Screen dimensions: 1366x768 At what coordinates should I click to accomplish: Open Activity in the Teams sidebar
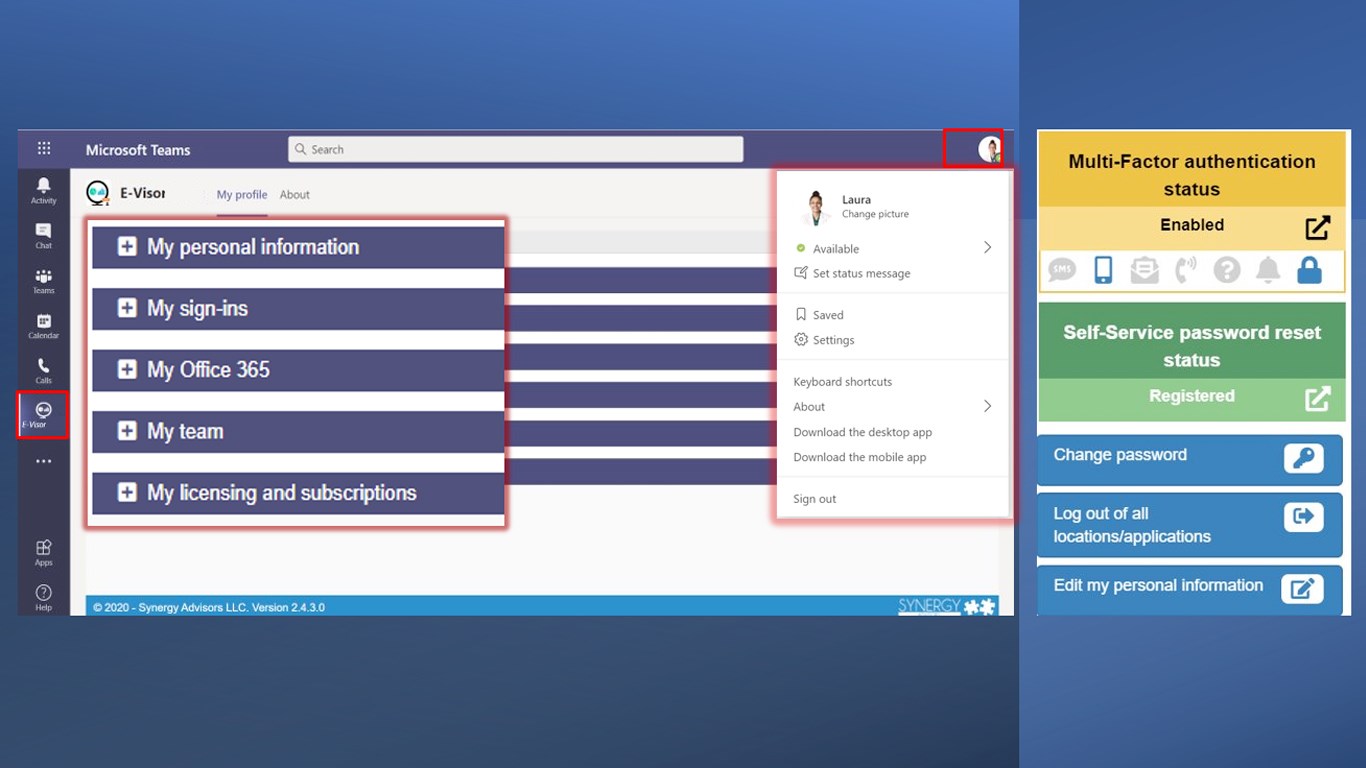tap(44, 190)
